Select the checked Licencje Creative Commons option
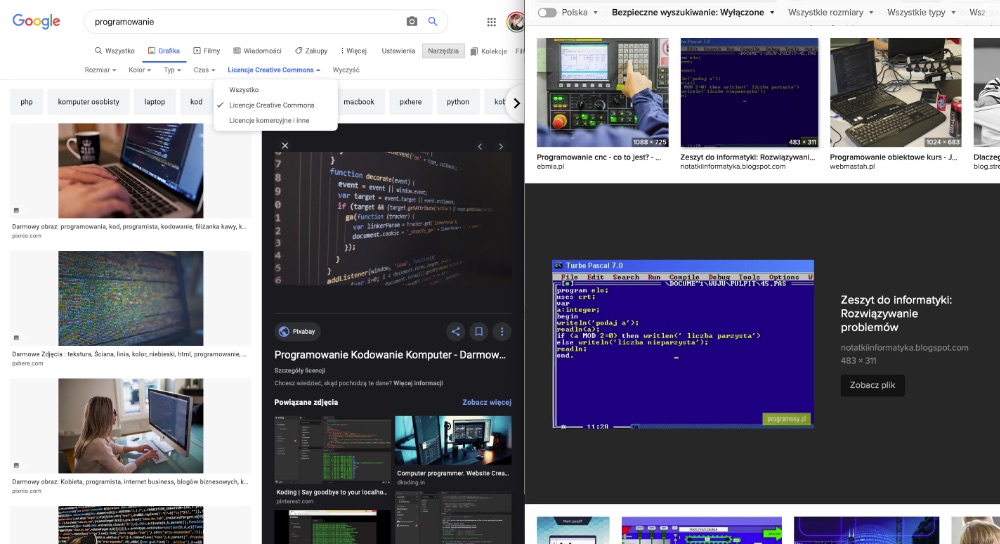Image resolution: width=1000 pixels, height=544 pixels. [271, 105]
